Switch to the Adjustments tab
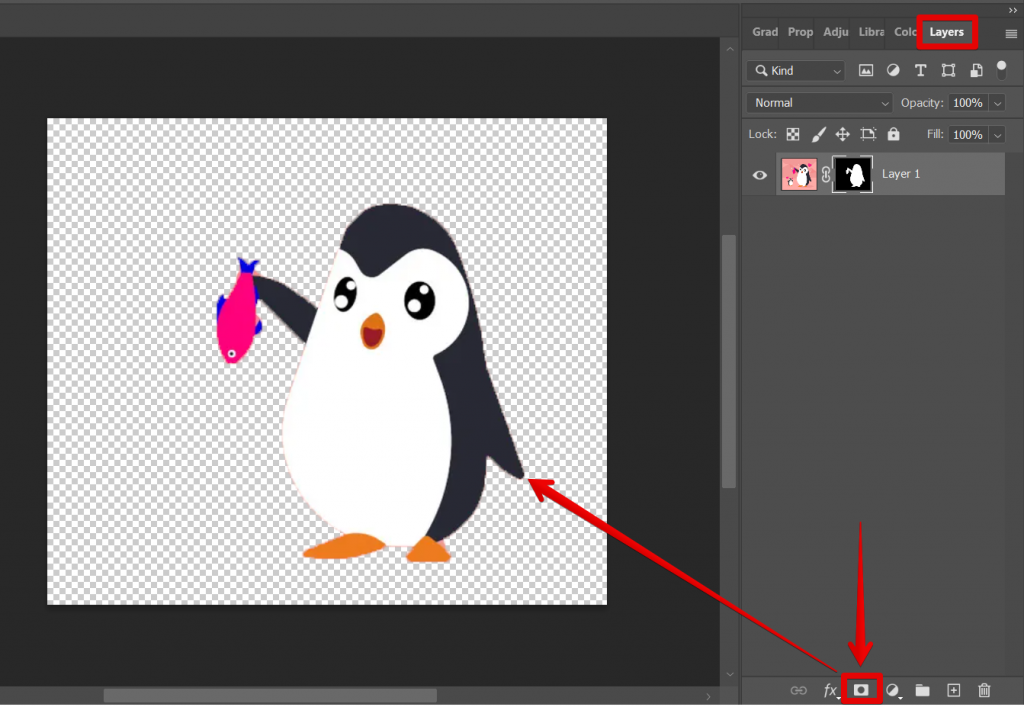This screenshot has height=707, width=1024. click(835, 31)
